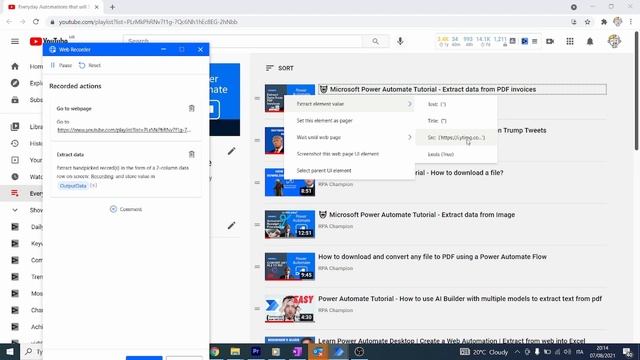The image size is (640, 360).
Task: Reset the Web Recorder recorded actions
Action: click(90, 65)
